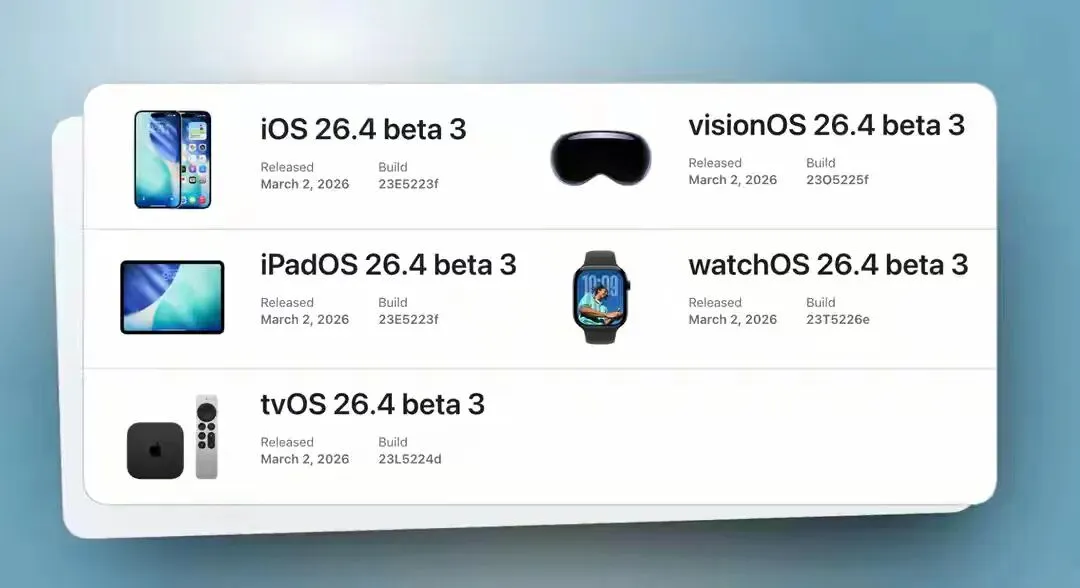Select watchOS build number 23T5226e

[x=838, y=319]
